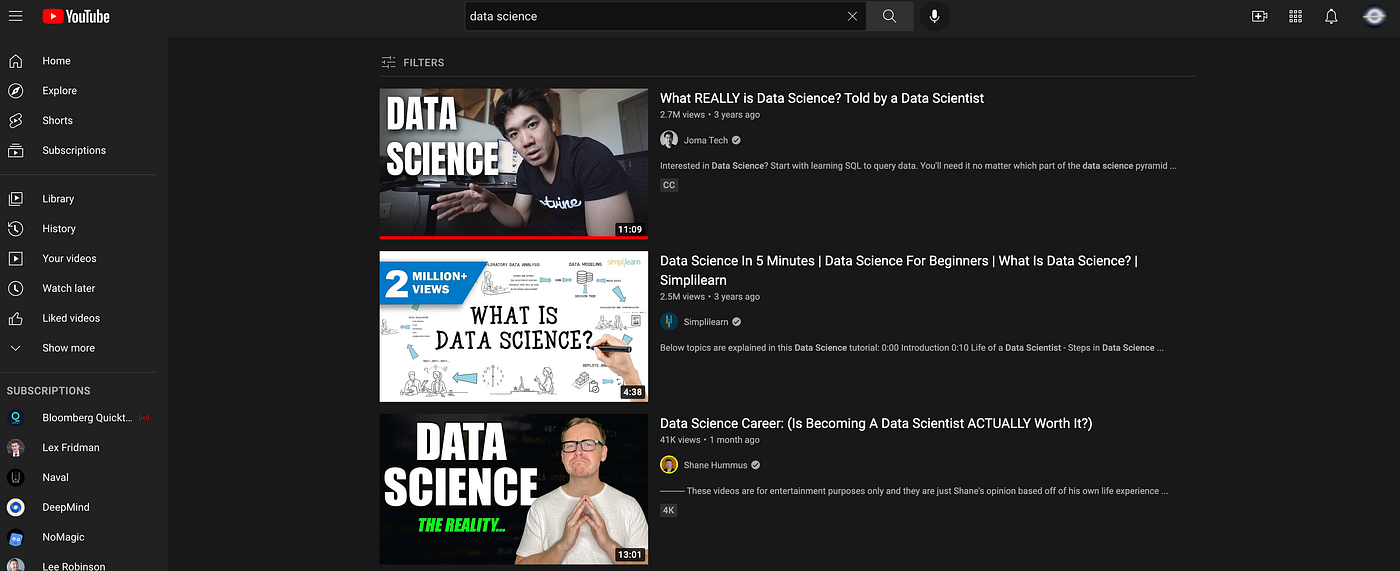Open the notifications bell
Viewport: 1400px width, 571px height.
tap(1331, 16)
